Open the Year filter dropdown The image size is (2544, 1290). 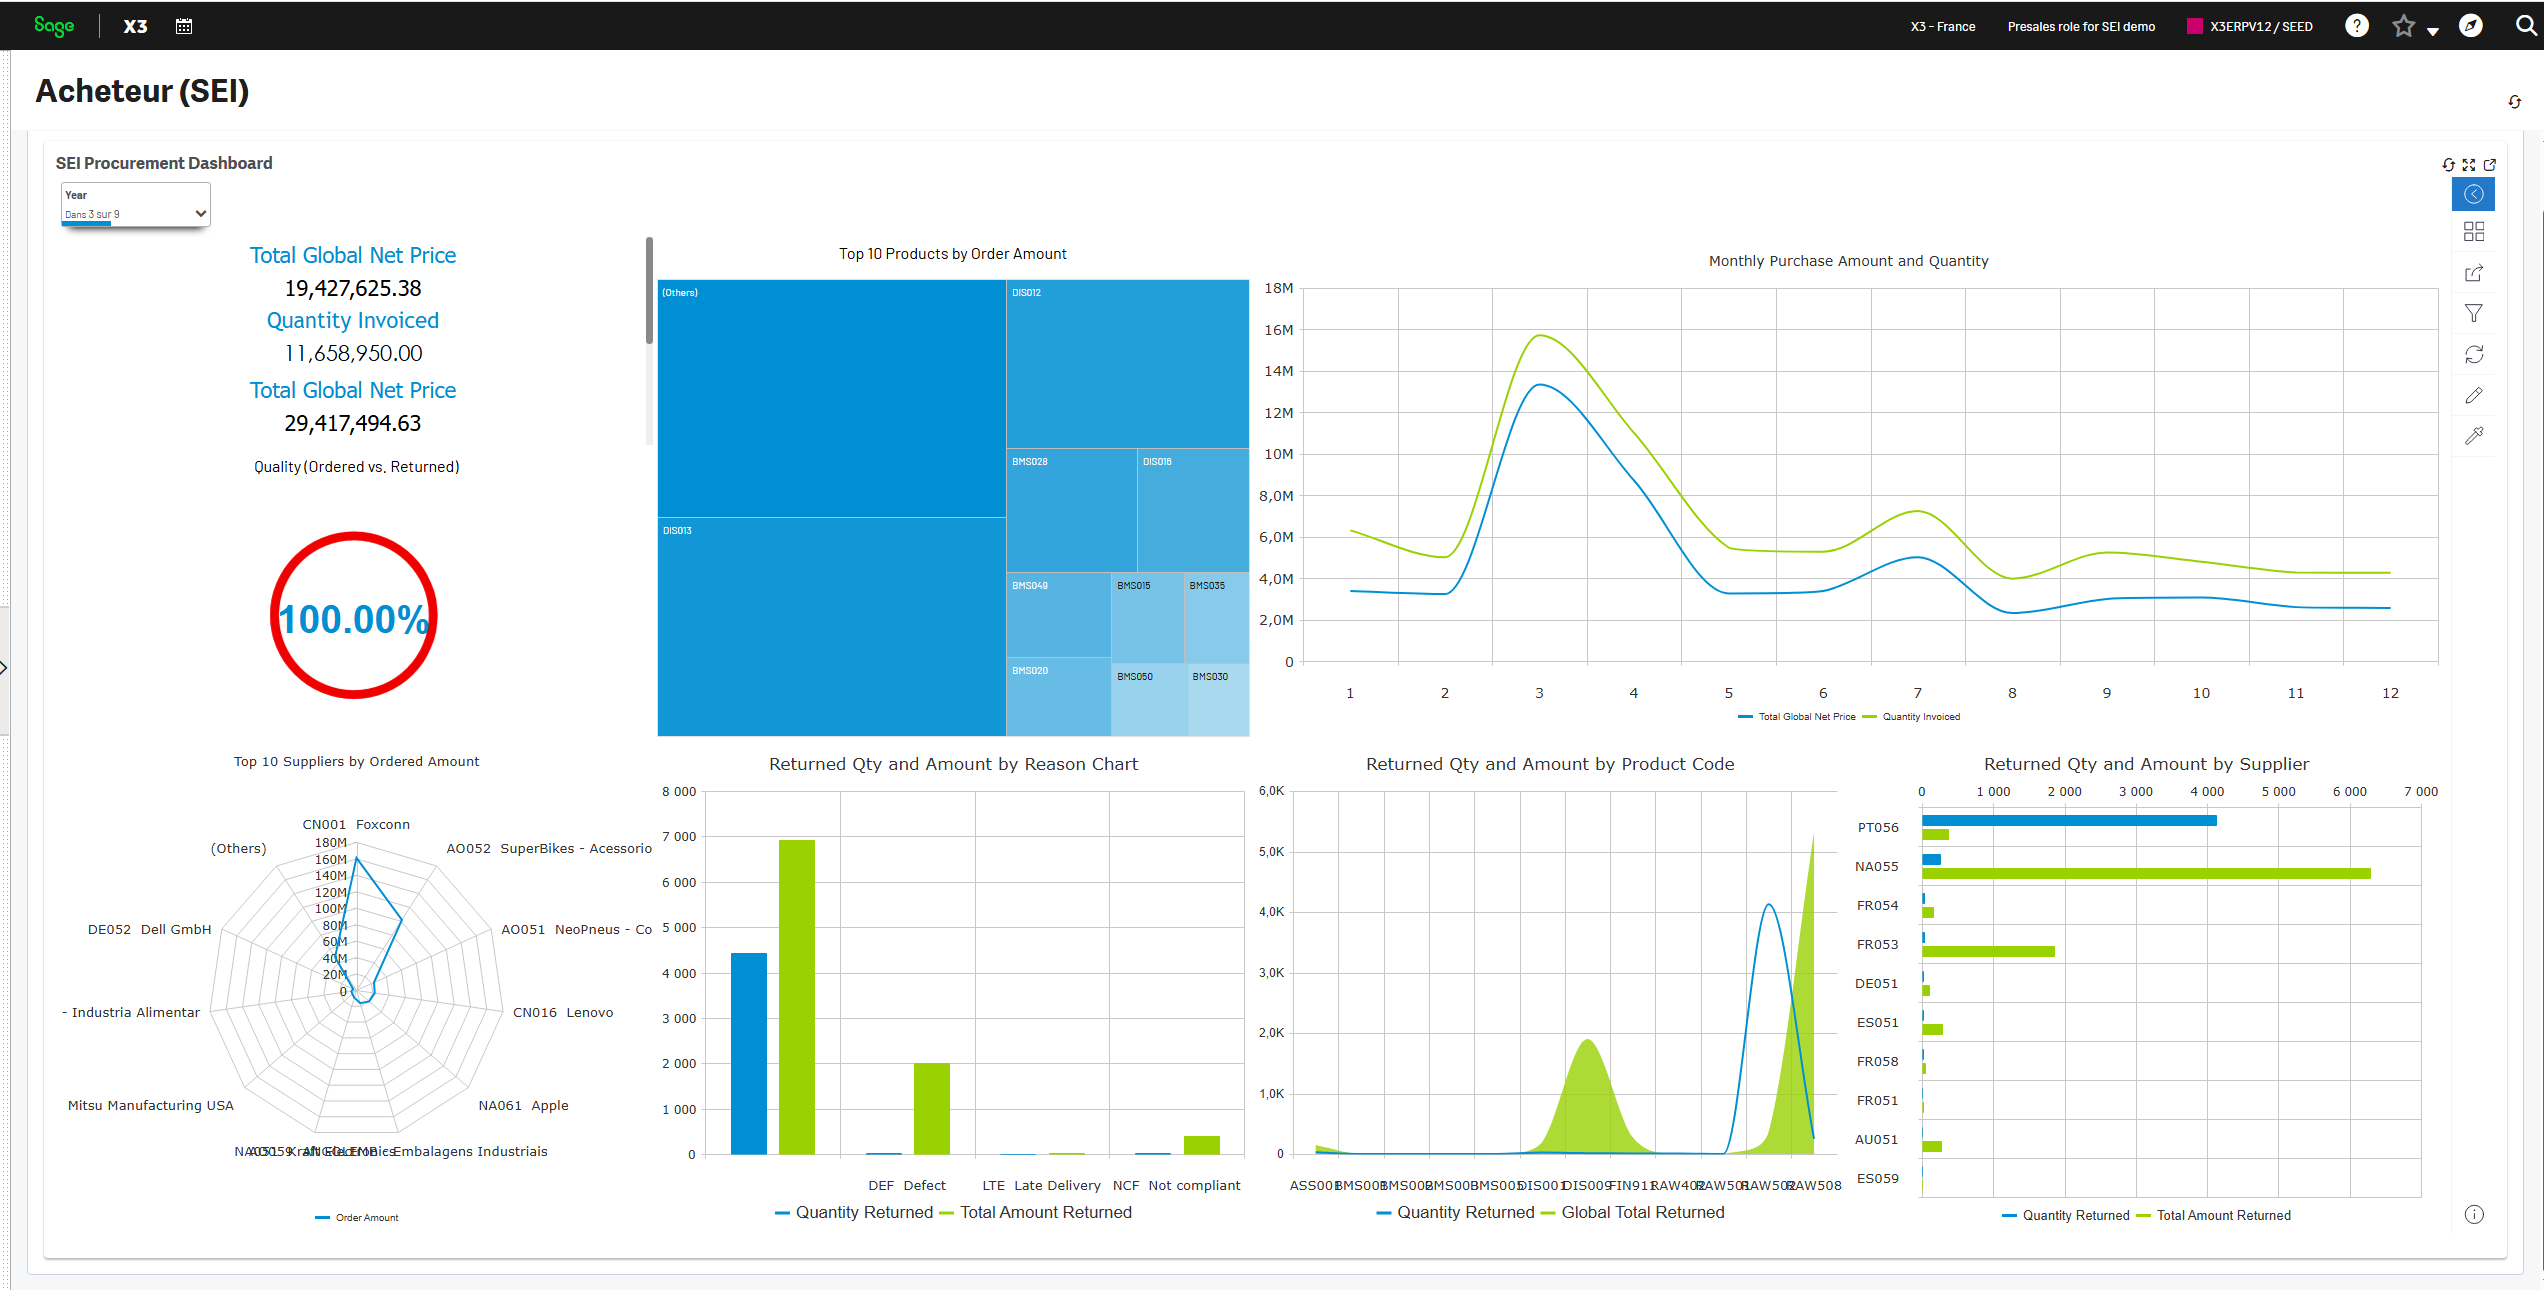[x=136, y=204]
